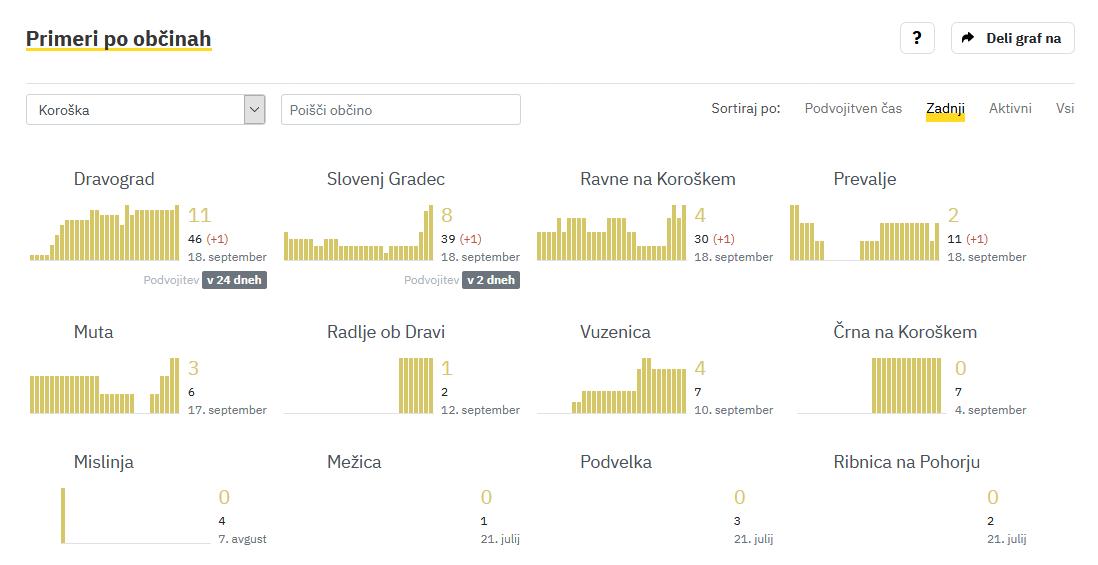Screen dimensions: 1098x565
Task: Click the Prevalje bar chart
Action: [864, 234]
